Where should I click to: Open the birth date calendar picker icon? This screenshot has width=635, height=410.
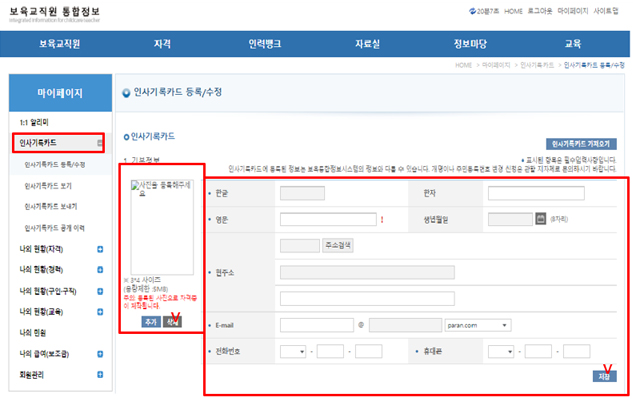tap(541, 219)
